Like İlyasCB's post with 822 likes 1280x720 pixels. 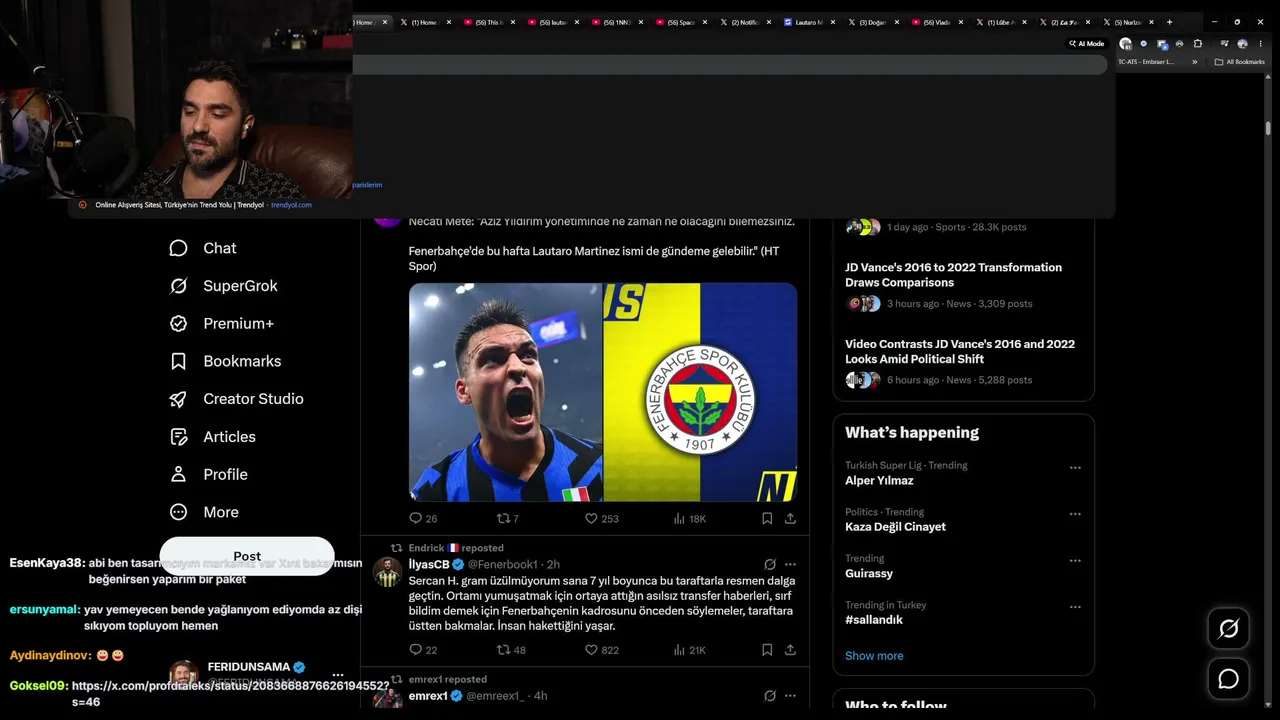pyautogui.click(x=602, y=650)
